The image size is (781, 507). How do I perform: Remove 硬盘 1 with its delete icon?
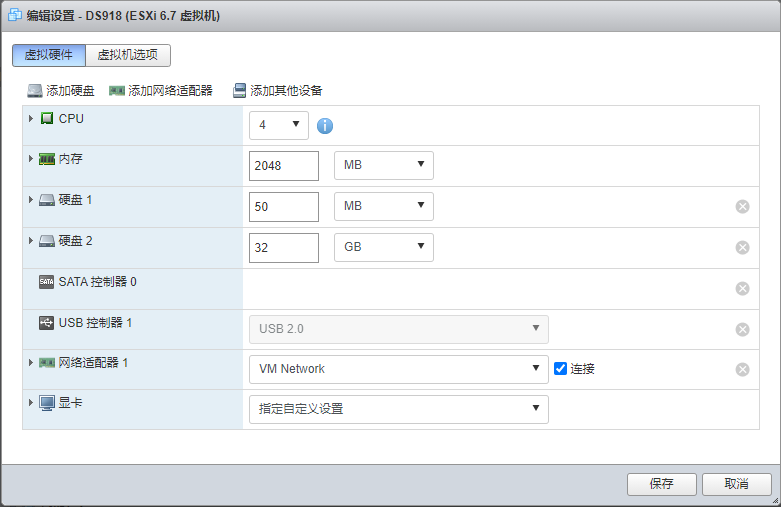(742, 207)
